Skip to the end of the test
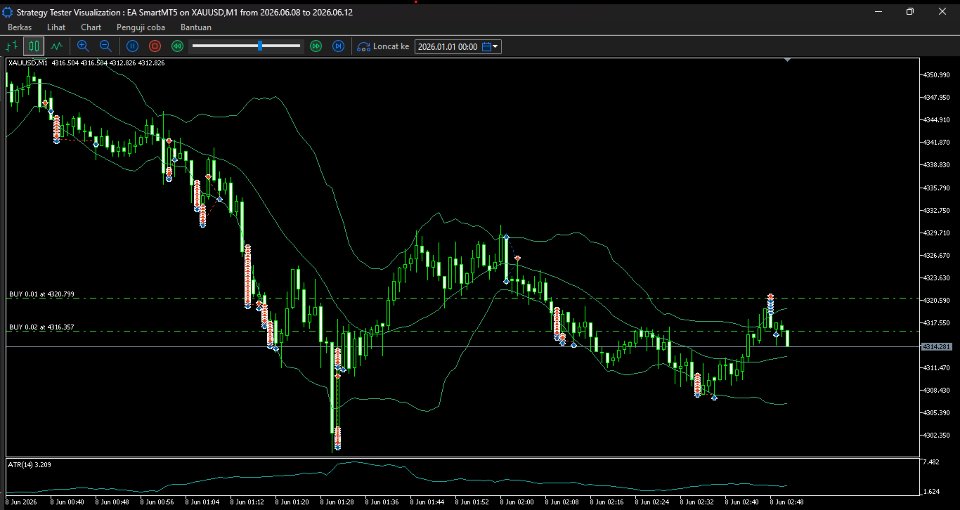The width and height of the screenshot is (960, 510). pyautogui.click(x=338, y=46)
